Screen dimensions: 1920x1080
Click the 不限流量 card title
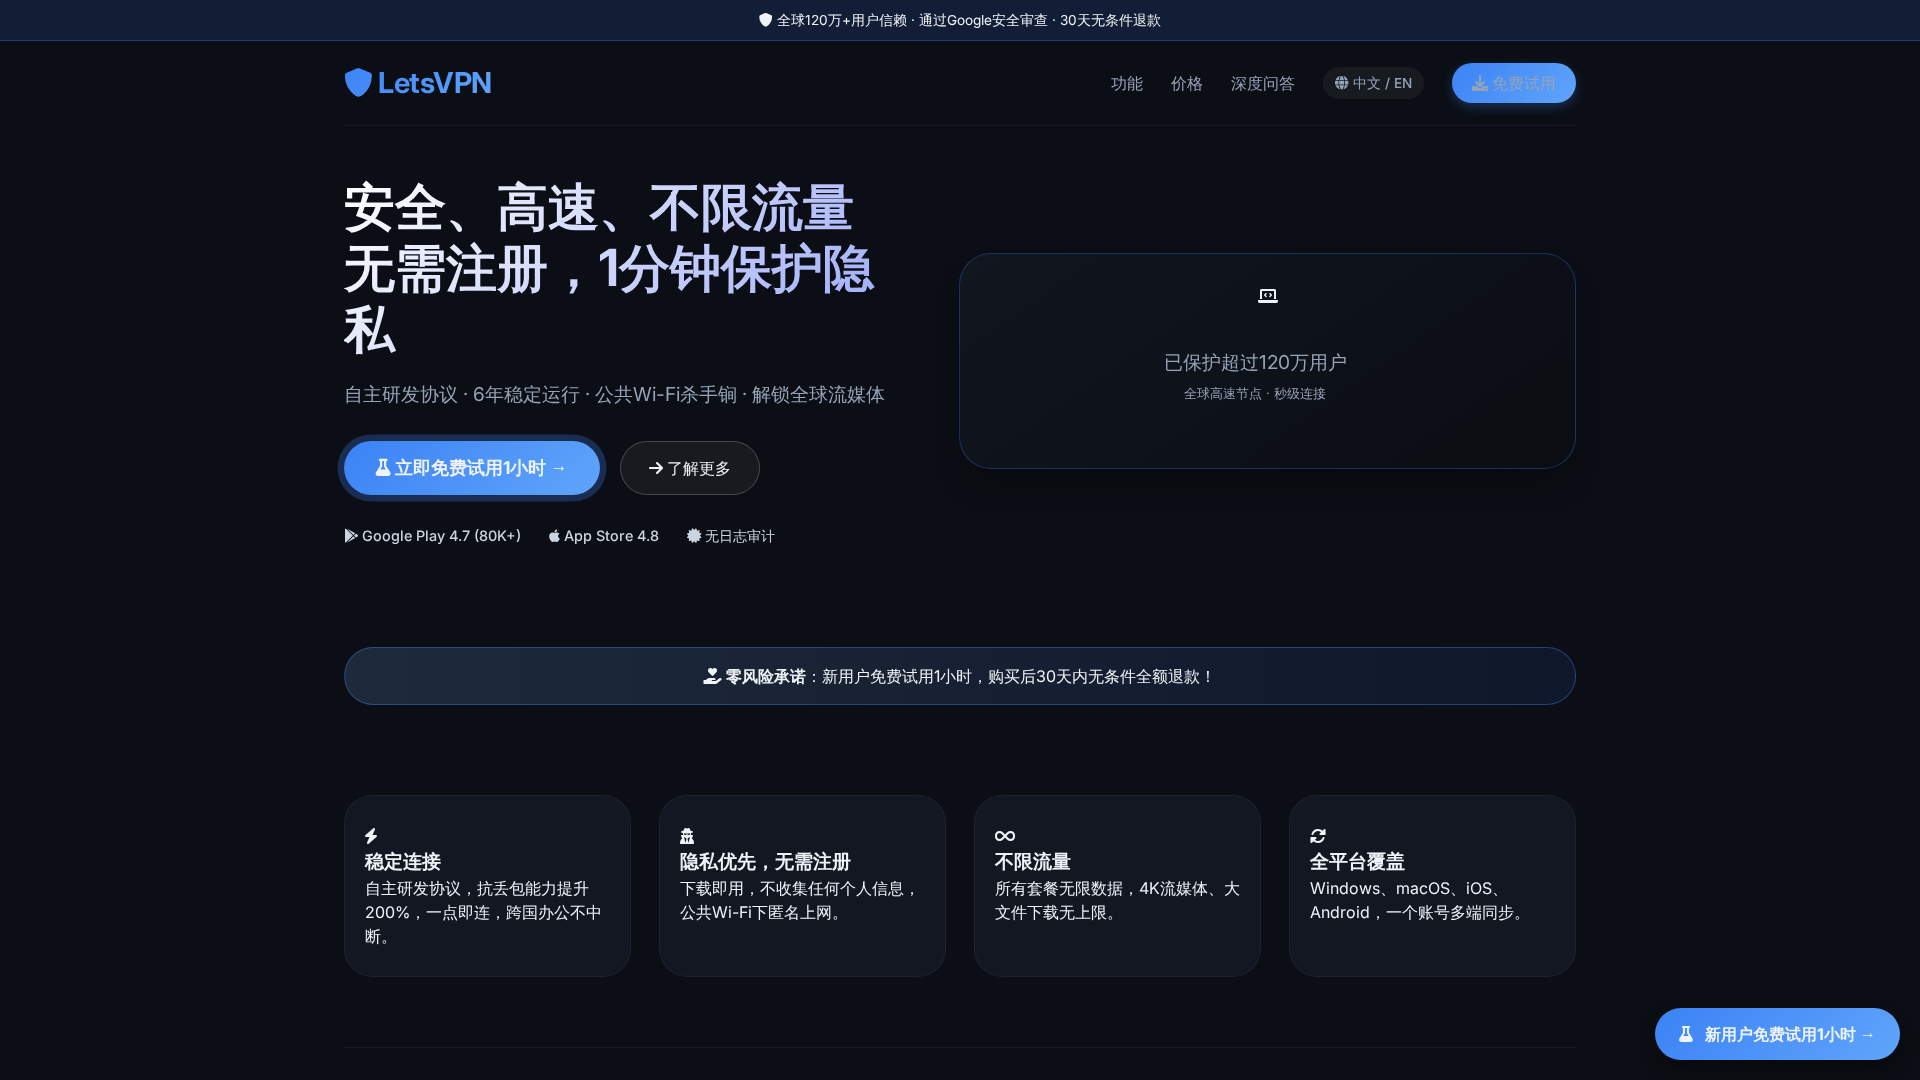(1033, 862)
